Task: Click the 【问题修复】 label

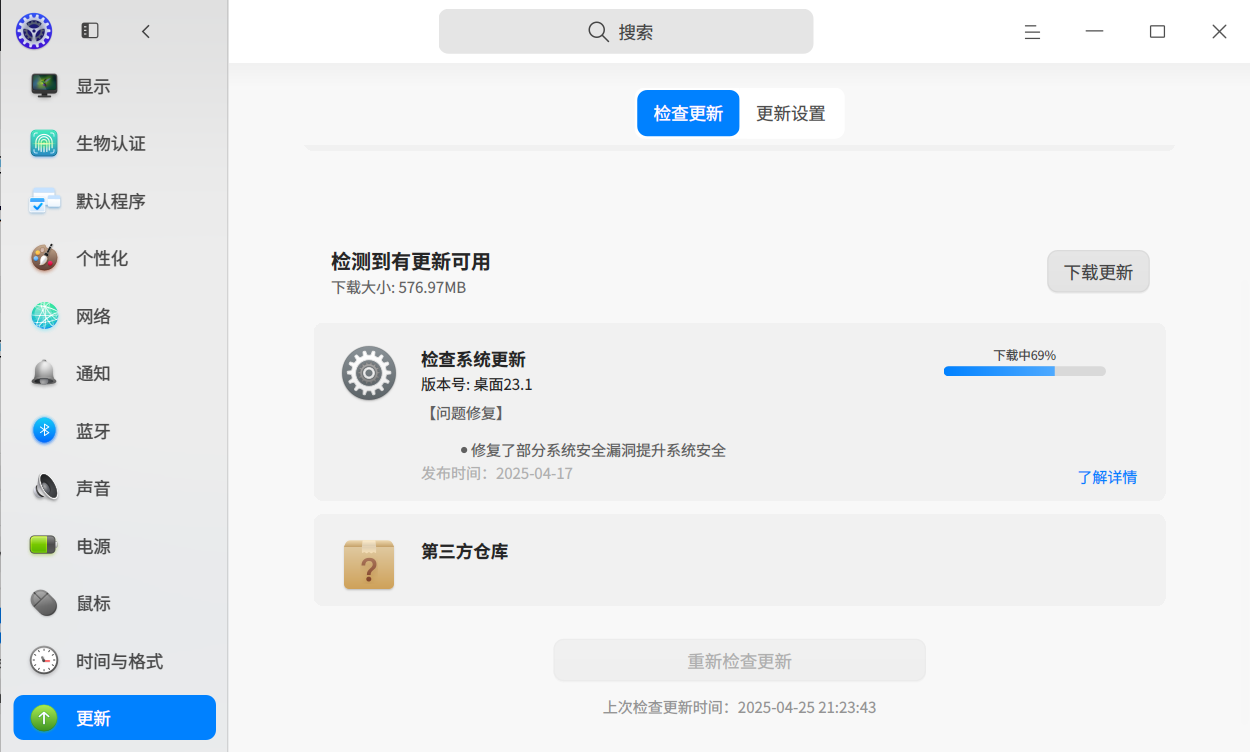Action: (x=465, y=413)
